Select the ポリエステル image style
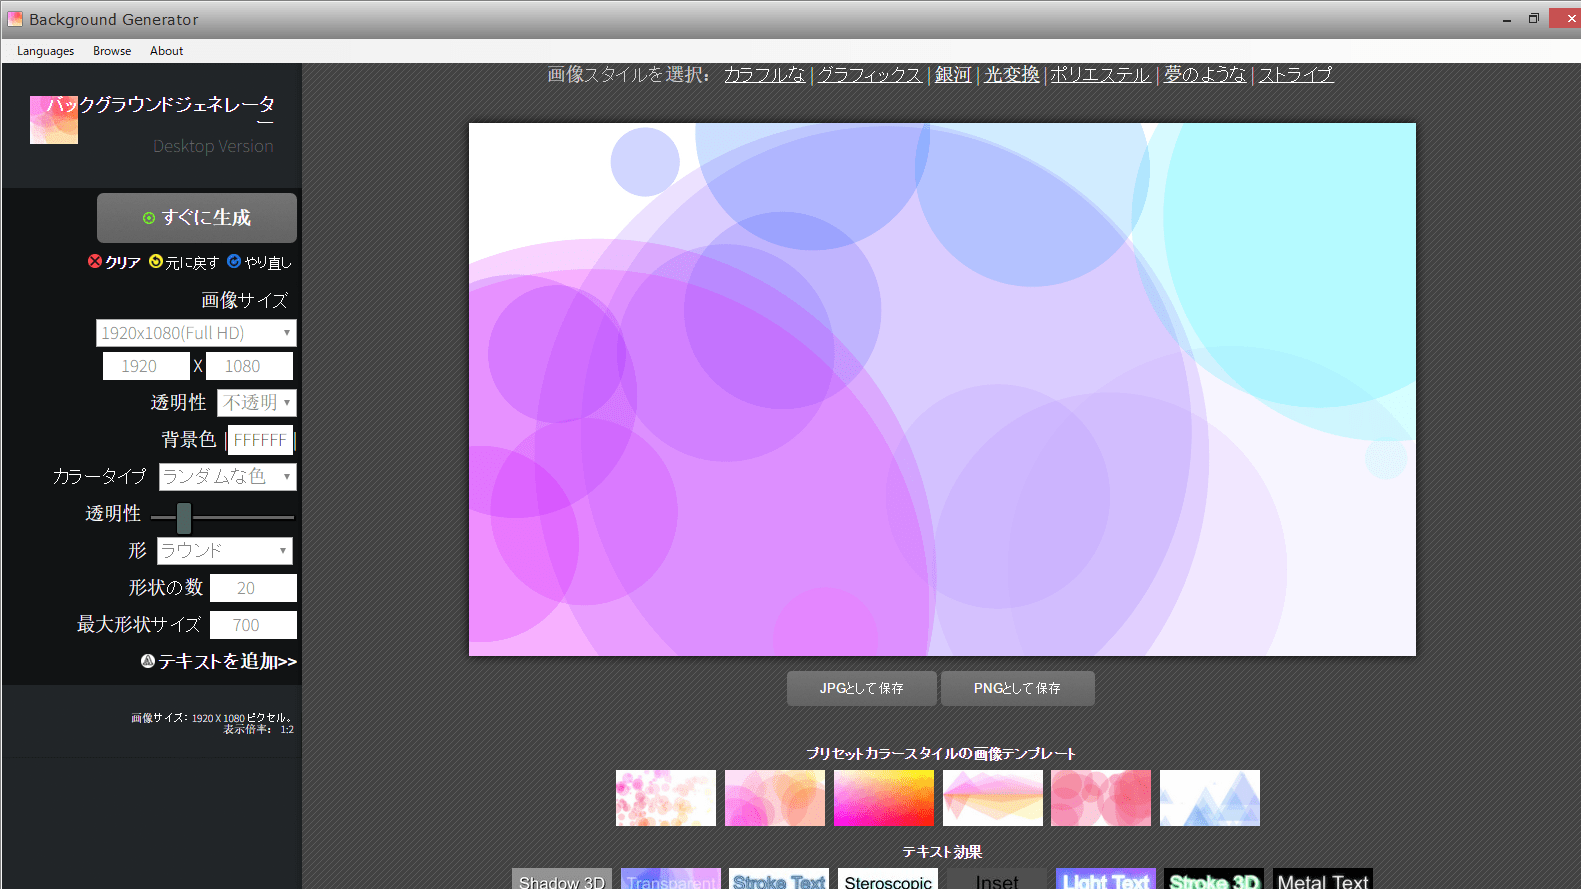Screen dimensions: 1581x889 click(1100, 74)
